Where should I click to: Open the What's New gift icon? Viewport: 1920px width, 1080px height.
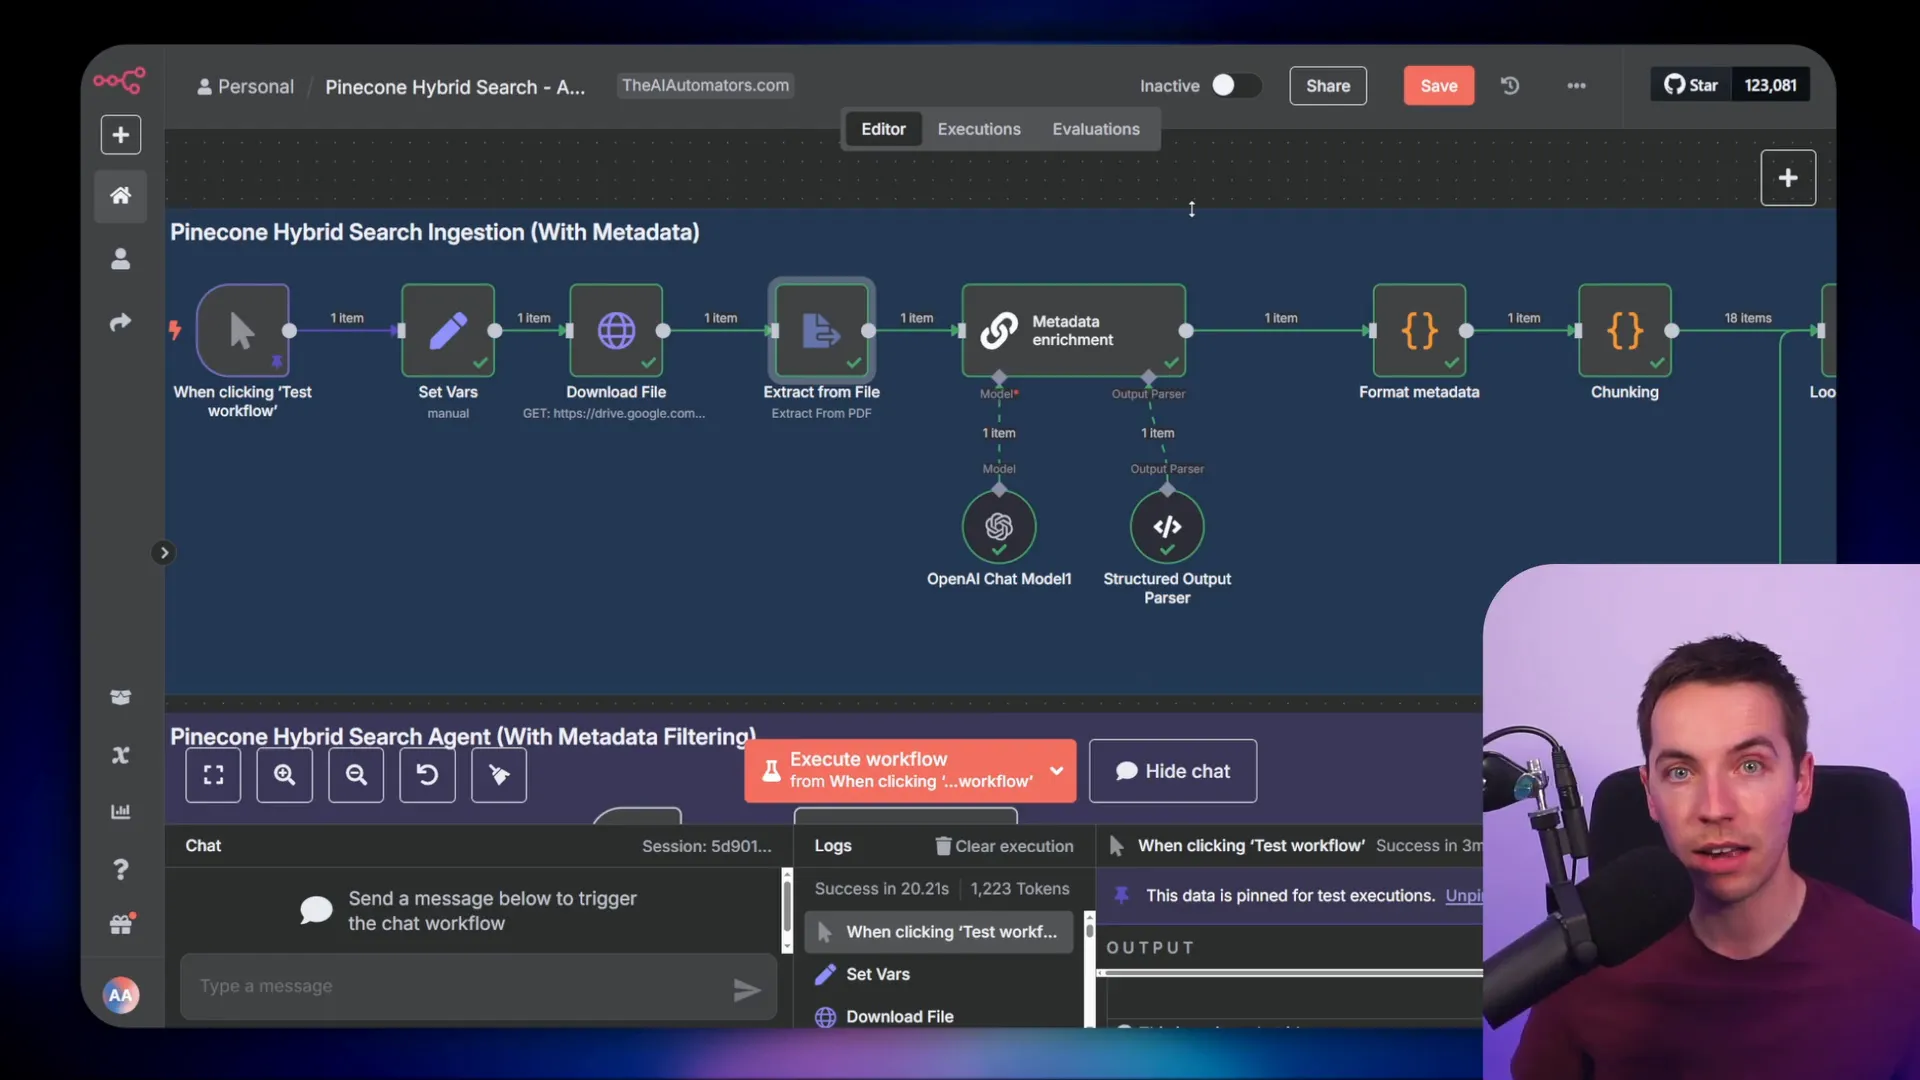point(121,924)
